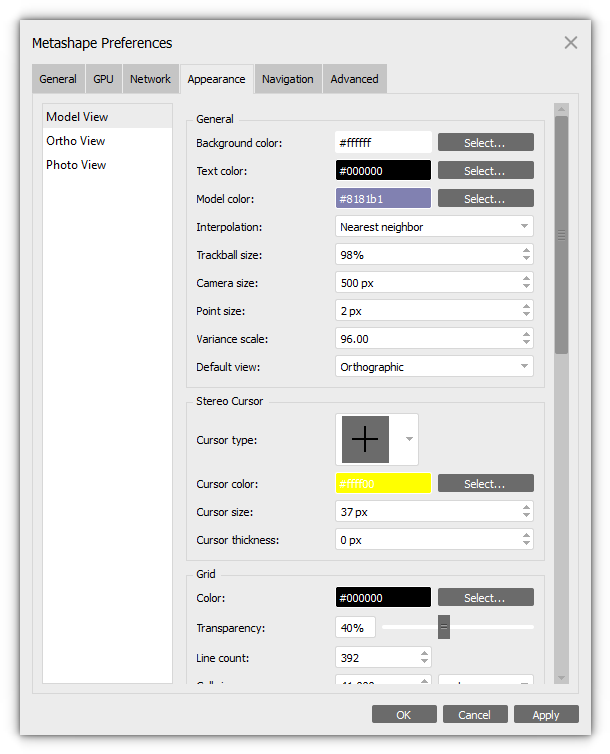Click the Grid Color black swatch
This screenshot has height=754, width=610.
click(x=383, y=598)
